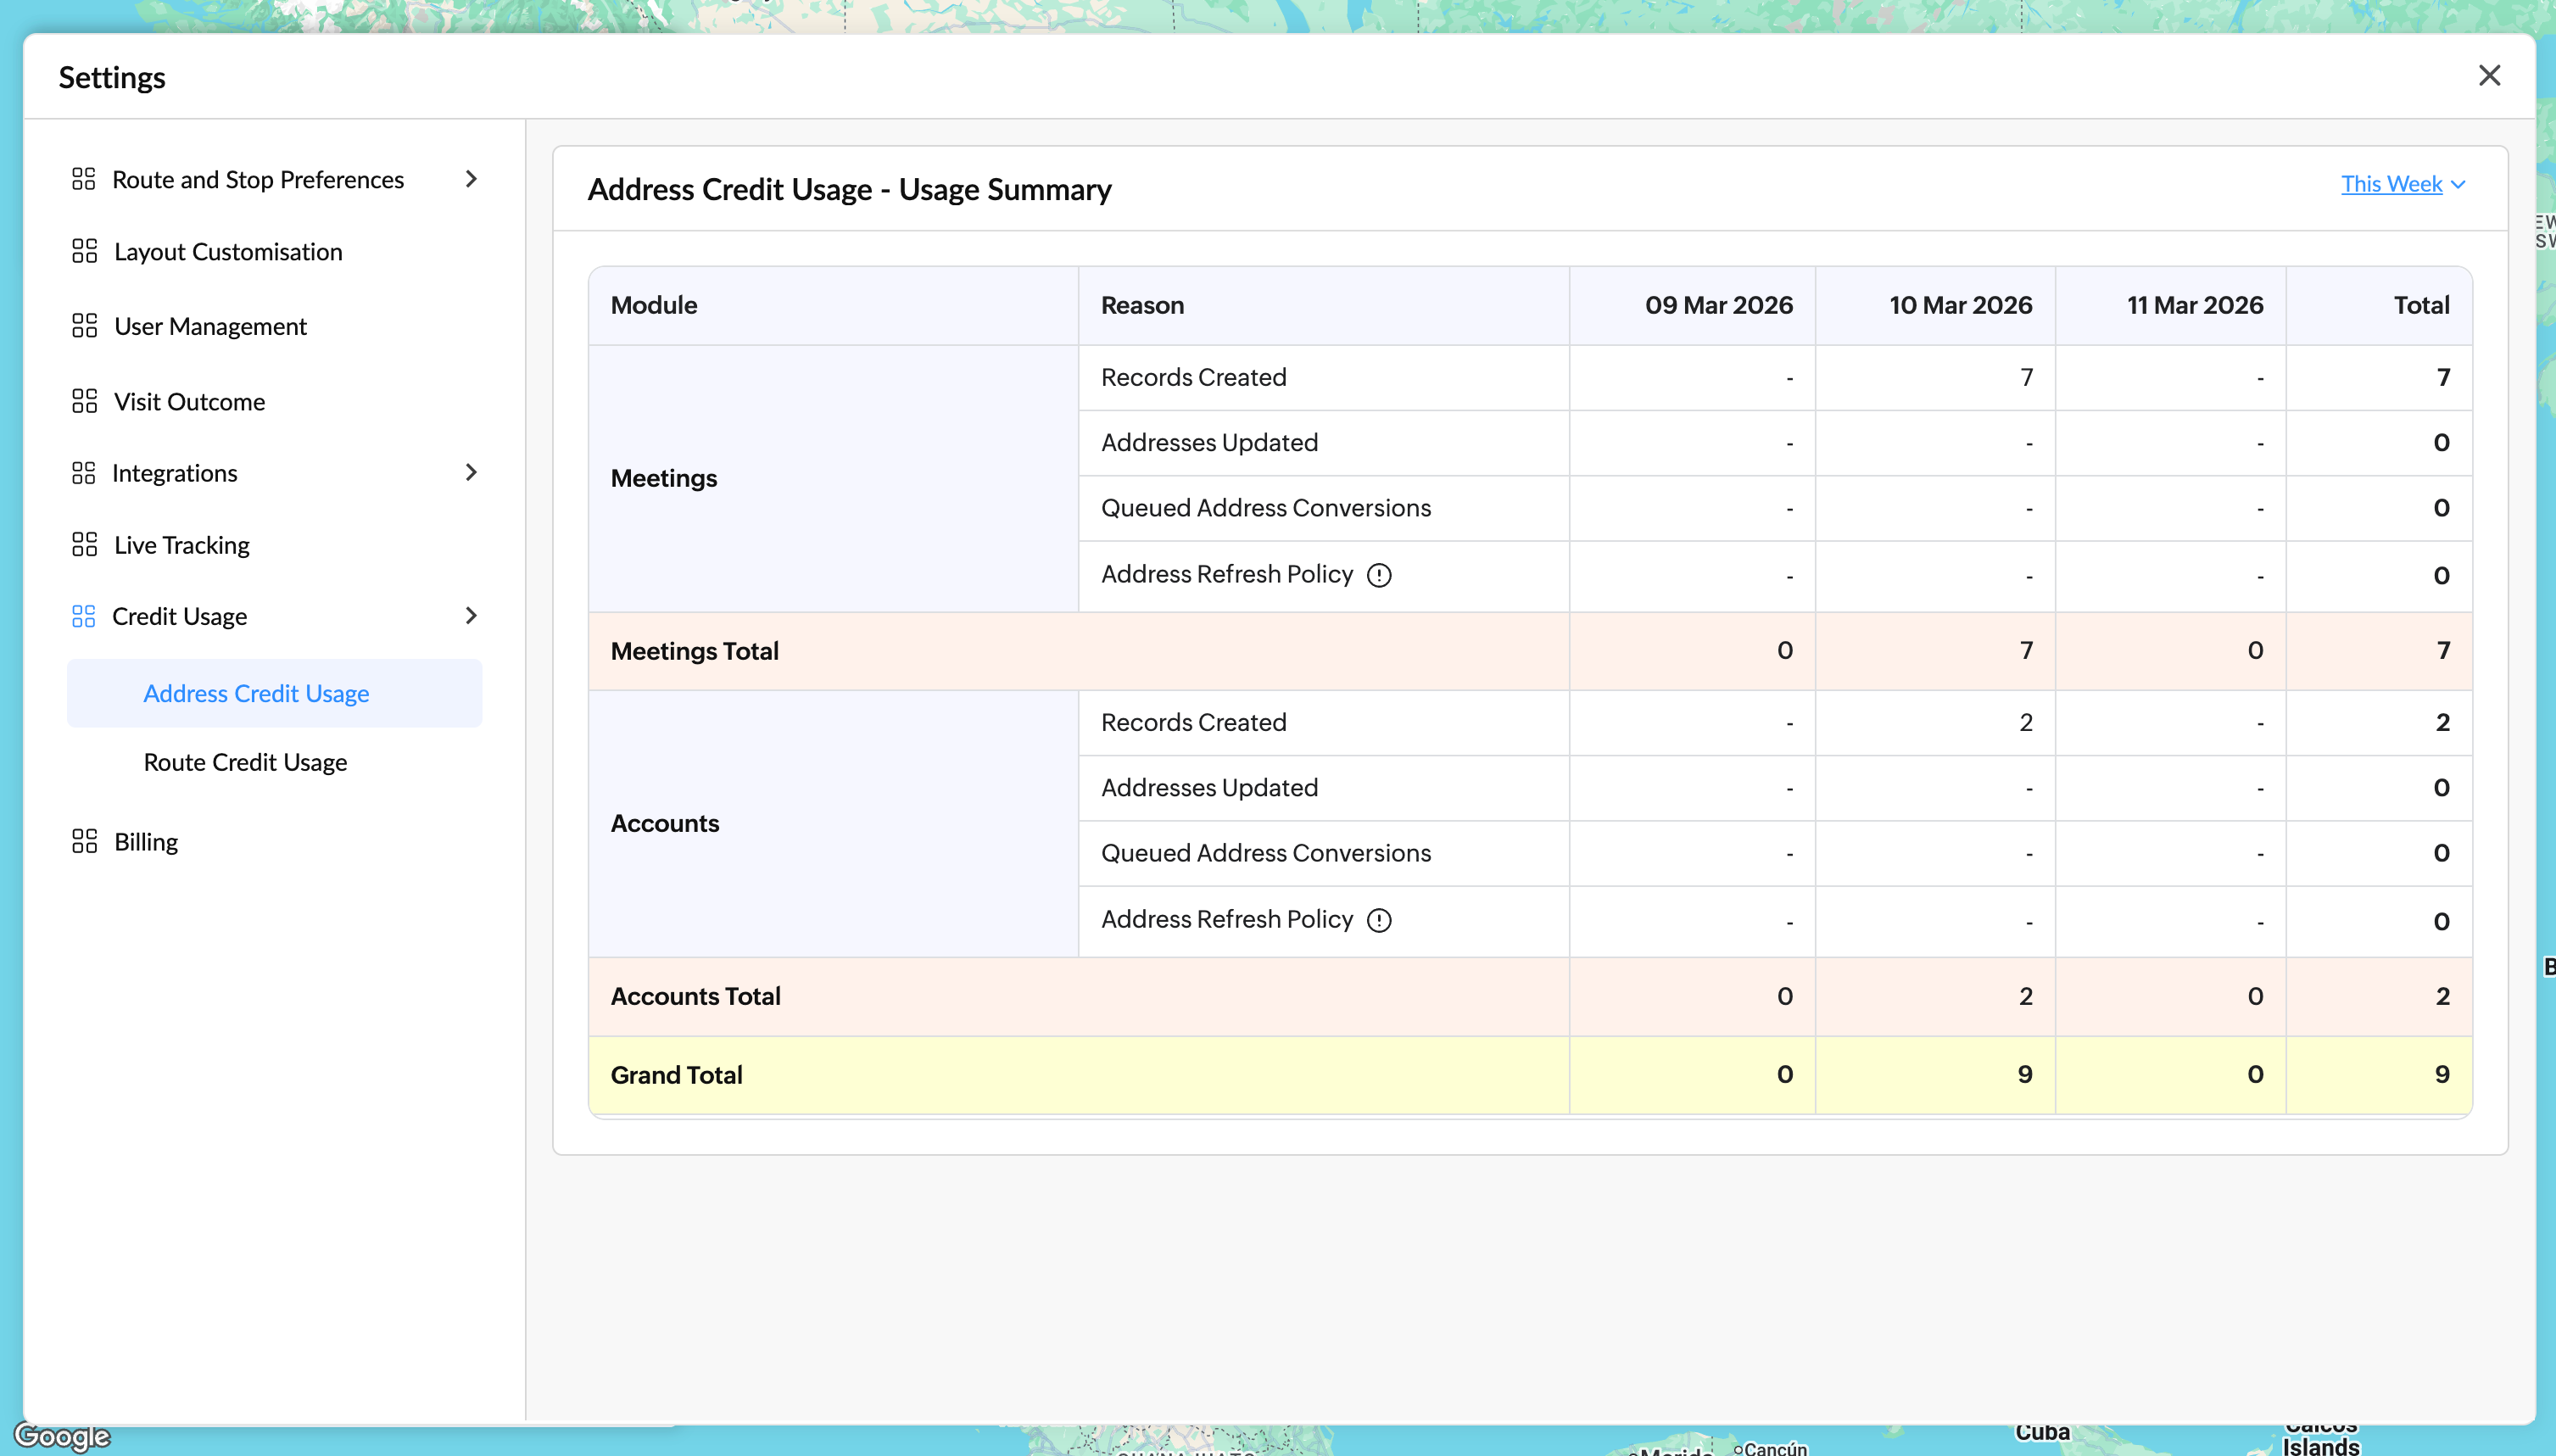
Task: Click the info icon beside Accounts Address Refresh Policy
Action: (x=1379, y=920)
